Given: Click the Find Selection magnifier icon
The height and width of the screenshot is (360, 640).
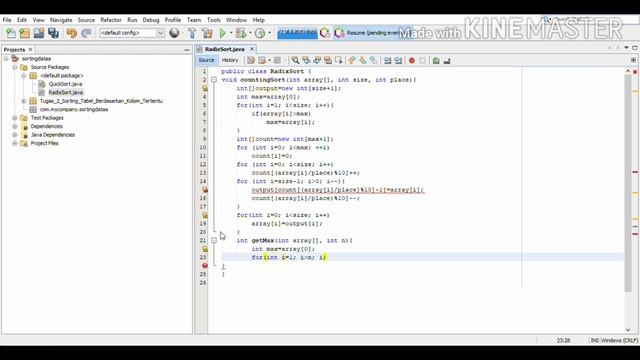Looking at the screenshot, I should pyautogui.click(x=295, y=60).
